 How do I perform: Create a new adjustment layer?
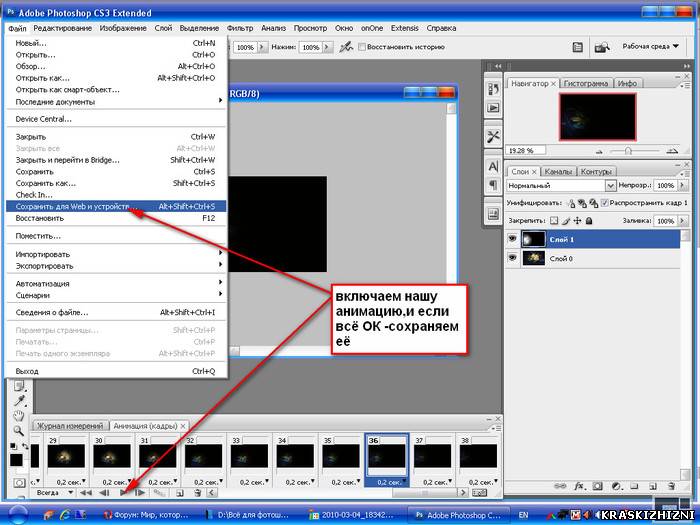point(617,486)
